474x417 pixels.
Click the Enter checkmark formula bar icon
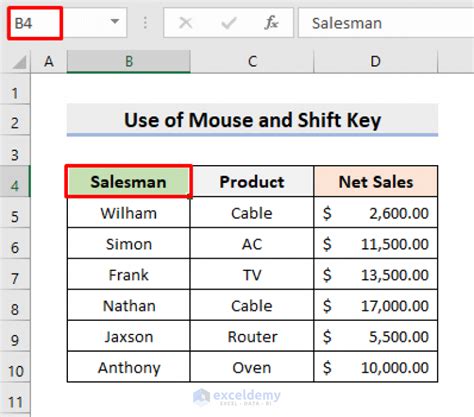tap(229, 23)
